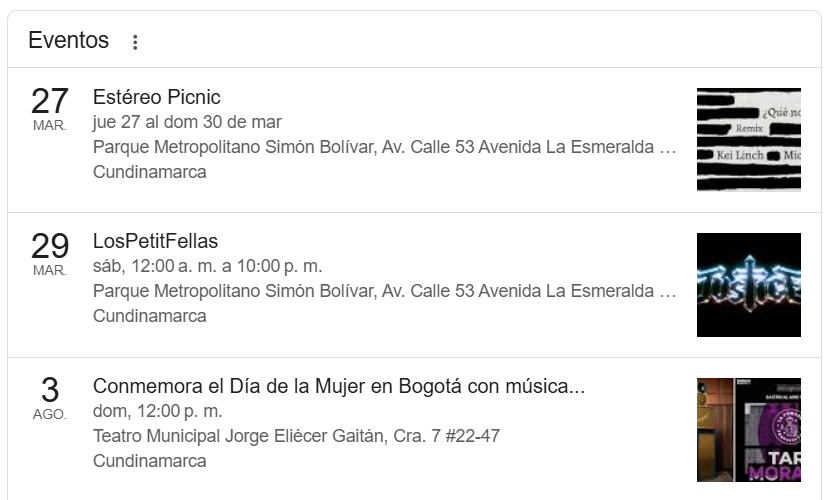Open the Estéreo Picnic venue address line

pyautogui.click(x=384, y=148)
